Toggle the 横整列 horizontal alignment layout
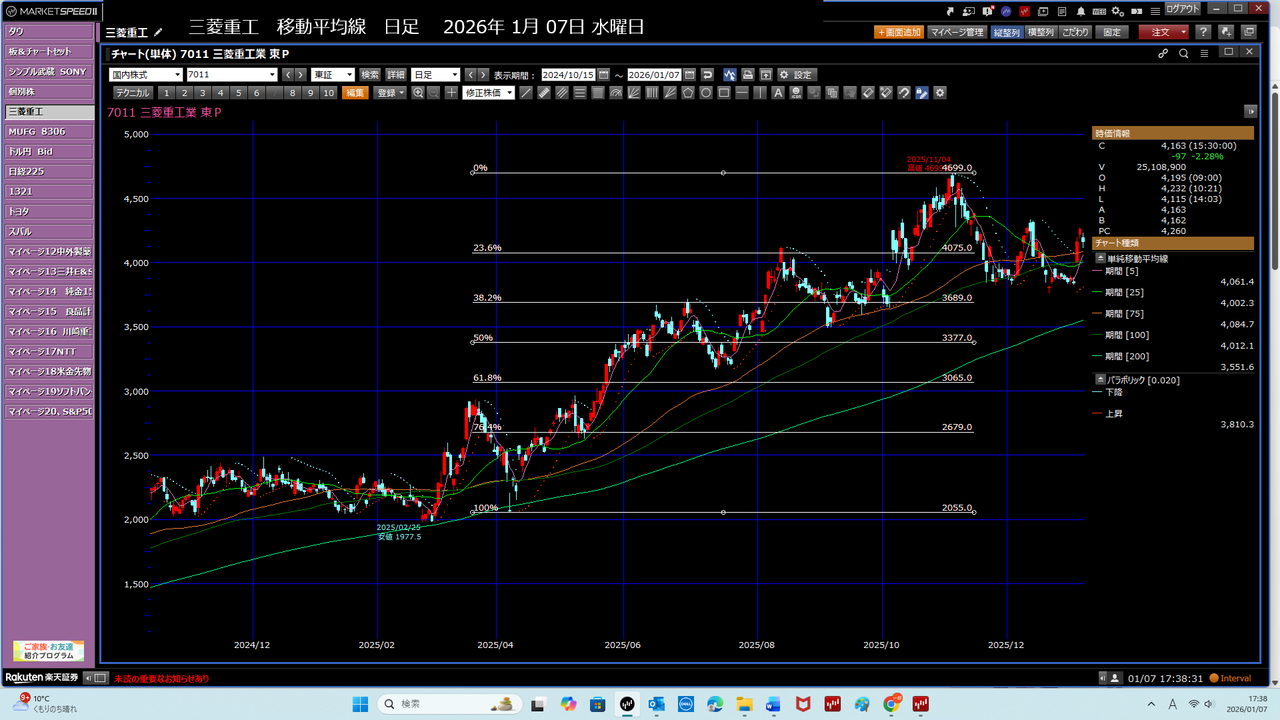1280x720 pixels. tap(1040, 32)
